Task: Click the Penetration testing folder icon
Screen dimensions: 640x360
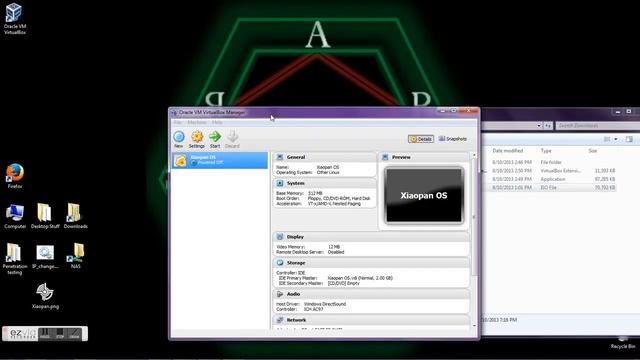Action: pos(15,258)
